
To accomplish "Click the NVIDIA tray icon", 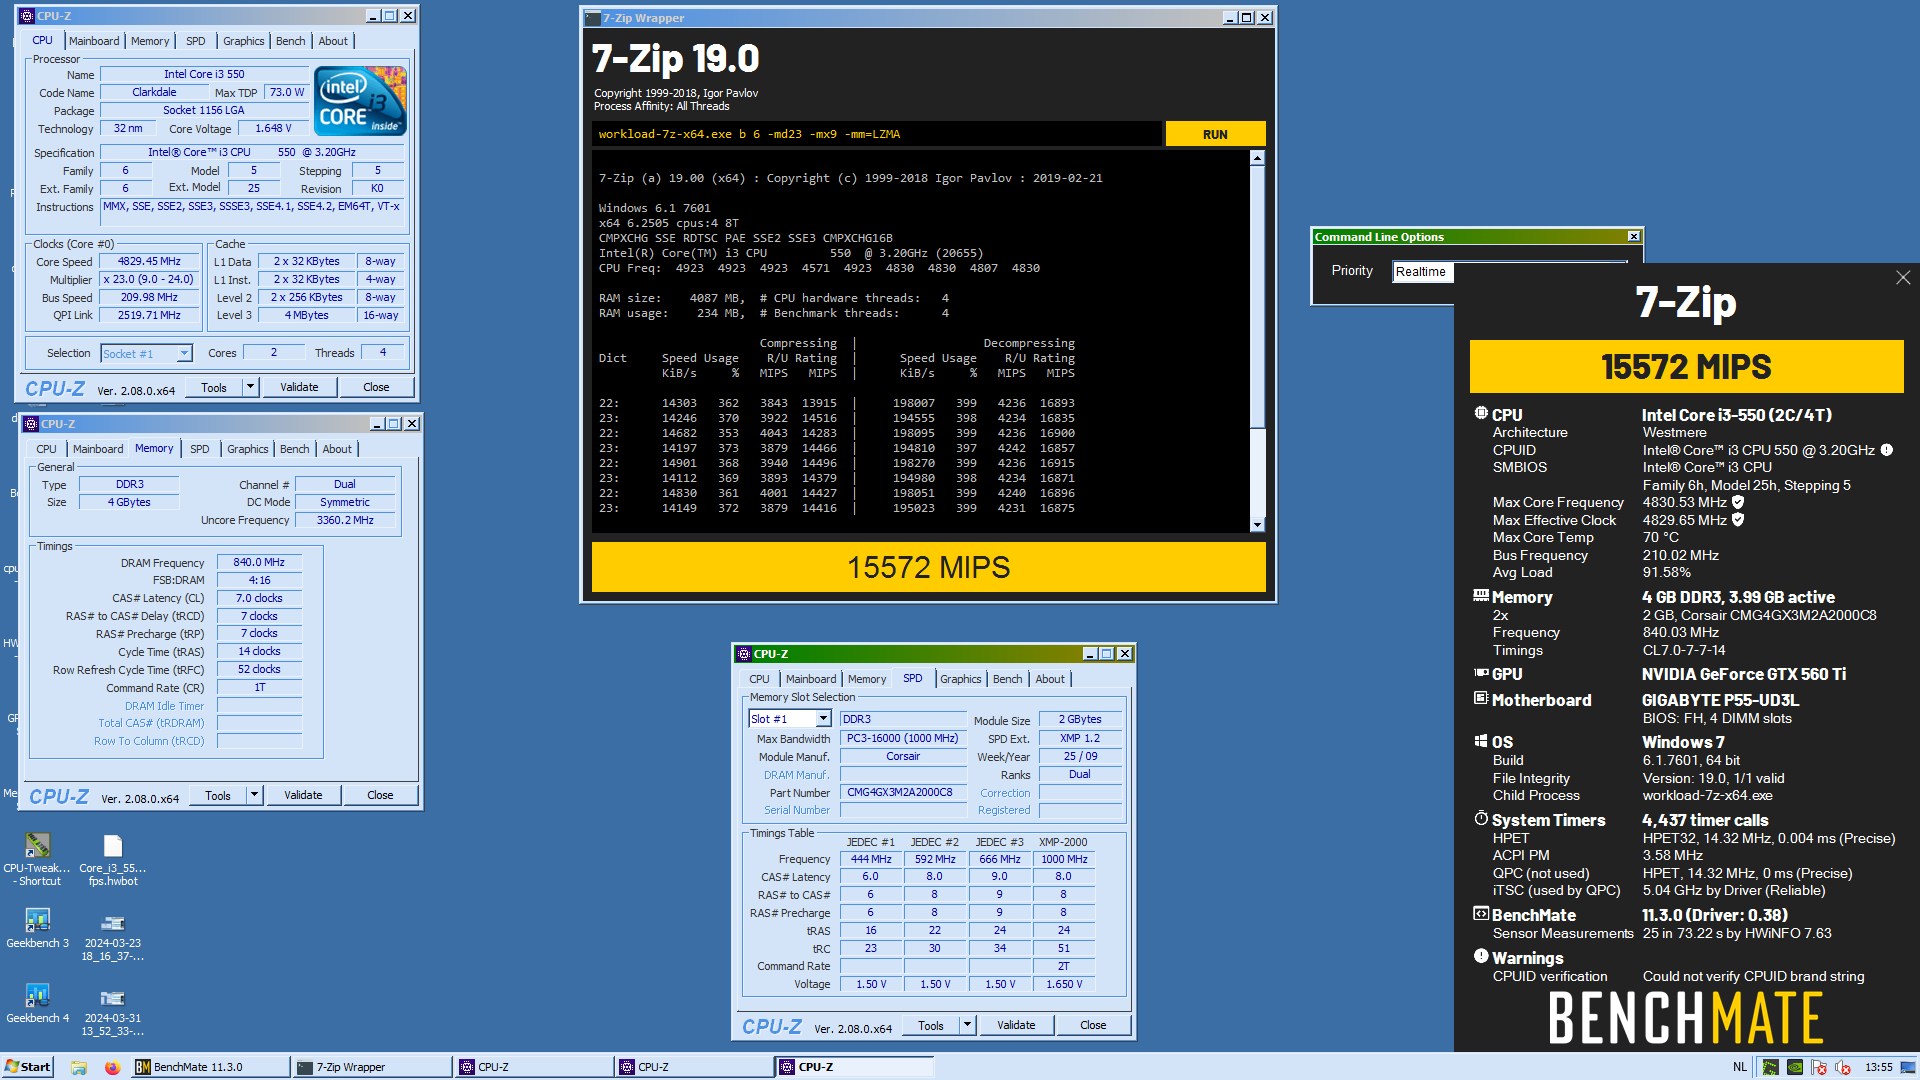I will click(x=1795, y=1067).
